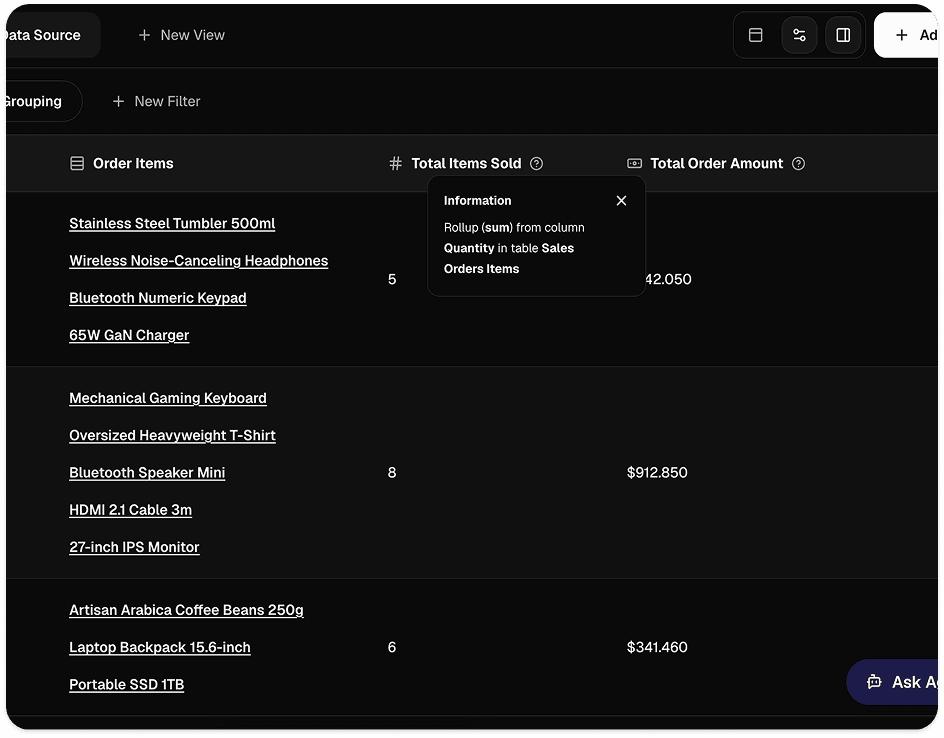Click the Total Order Amount help icon
This screenshot has height=738, width=944.
(x=798, y=163)
